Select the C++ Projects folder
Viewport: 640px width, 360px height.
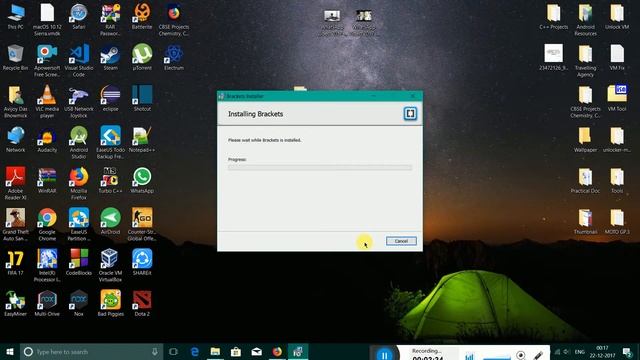pos(553,17)
